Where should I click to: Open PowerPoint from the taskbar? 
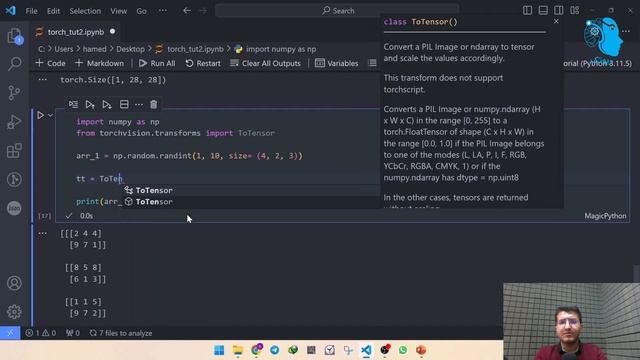click(421, 350)
